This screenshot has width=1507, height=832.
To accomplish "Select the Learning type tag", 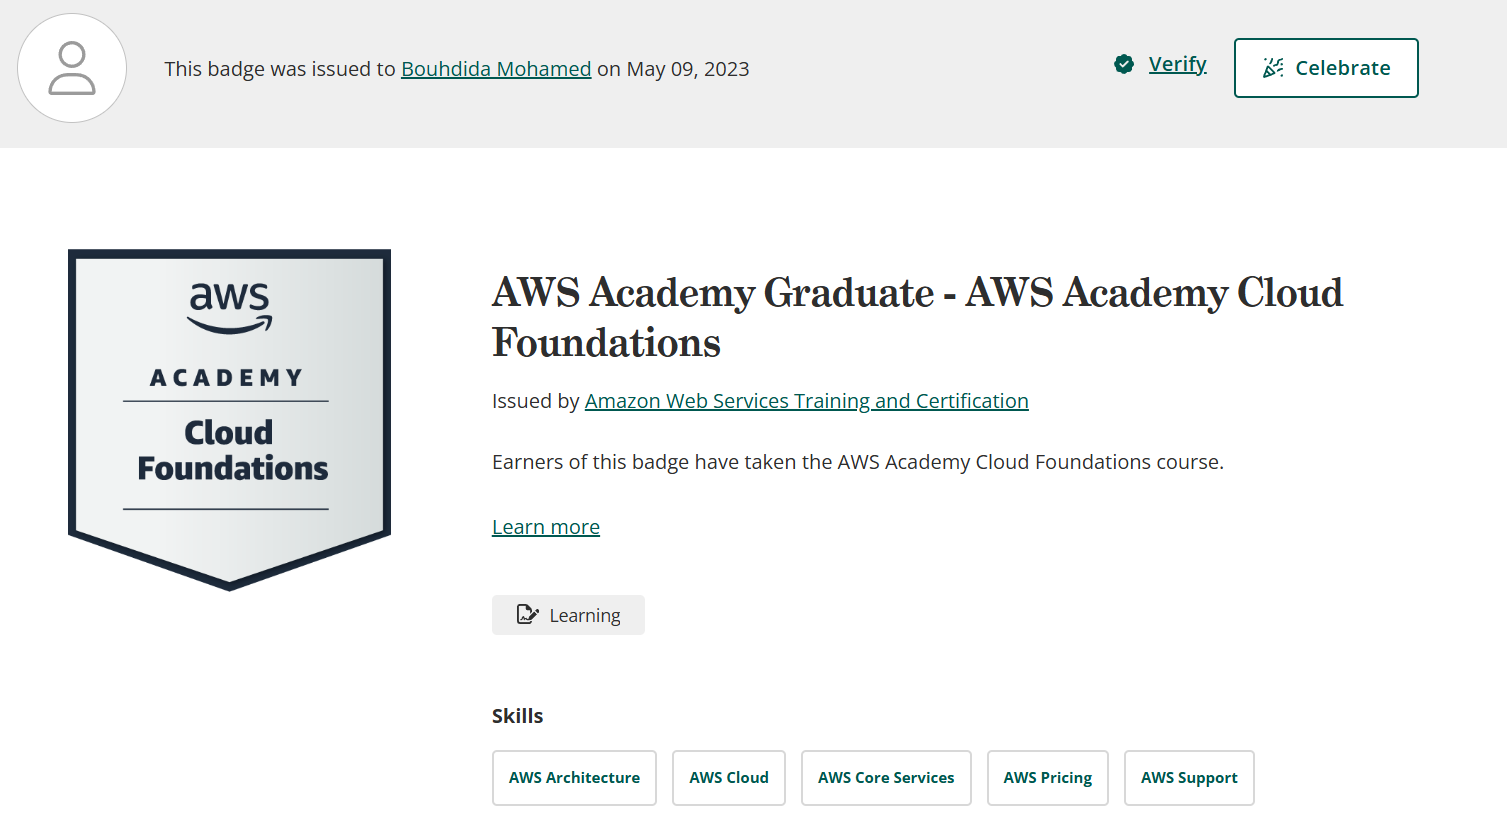I will tap(568, 615).
